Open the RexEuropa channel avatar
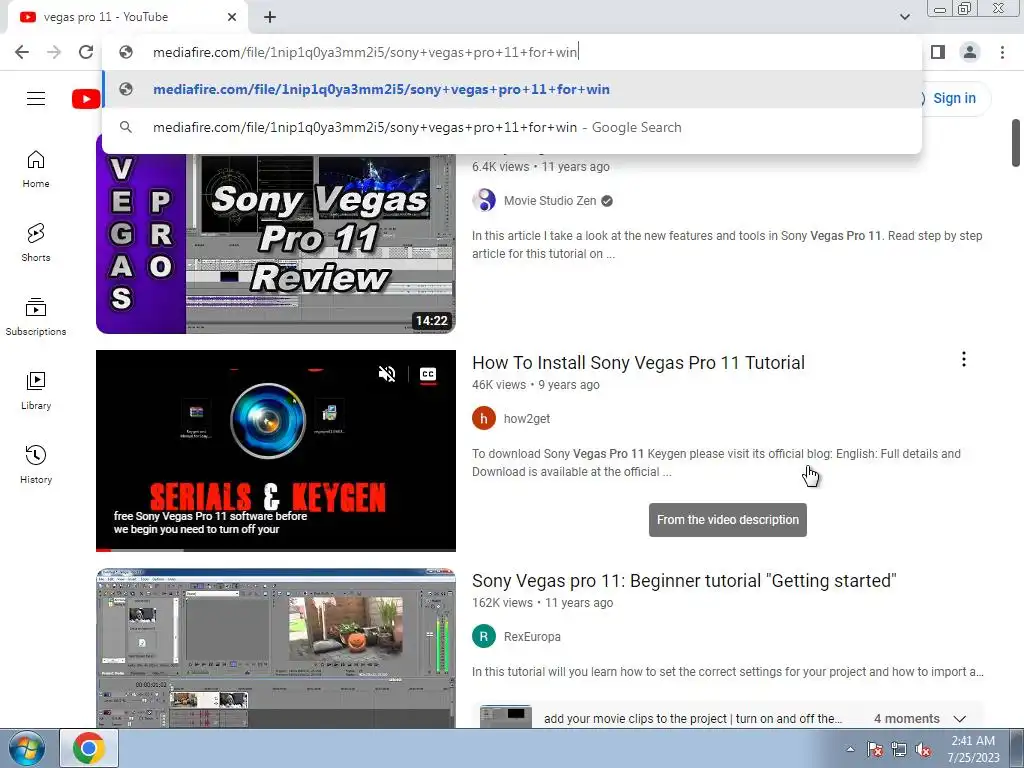This screenshot has height=768, width=1024. click(x=484, y=636)
